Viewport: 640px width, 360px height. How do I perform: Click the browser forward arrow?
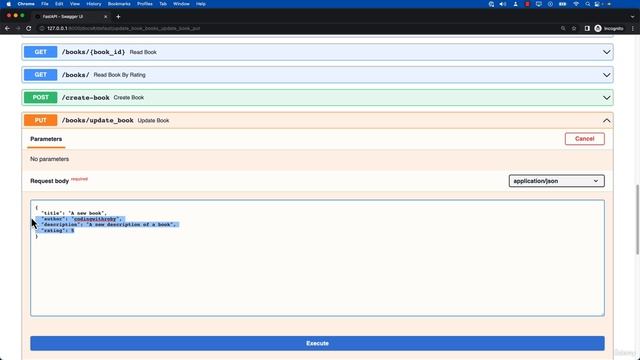[x=18, y=29]
